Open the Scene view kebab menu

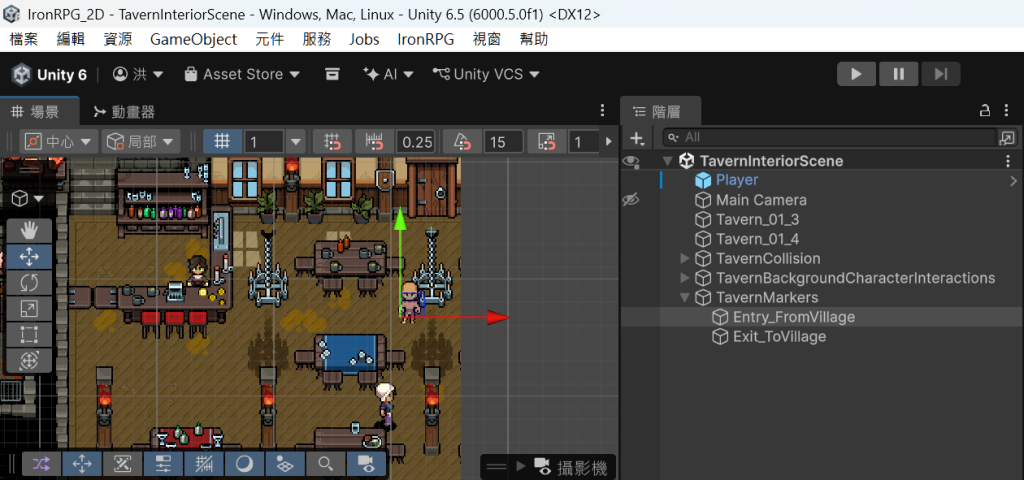[x=603, y=111]
